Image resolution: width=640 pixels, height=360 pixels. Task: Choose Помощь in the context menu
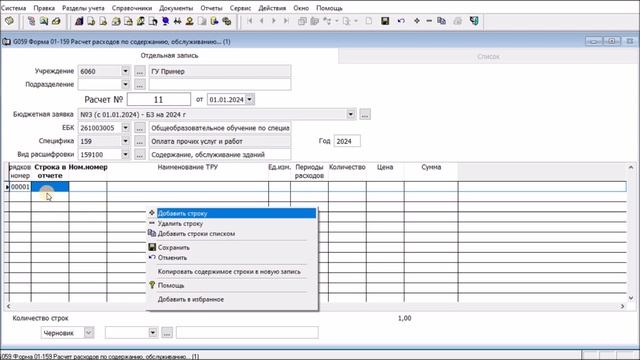point(232,285)
